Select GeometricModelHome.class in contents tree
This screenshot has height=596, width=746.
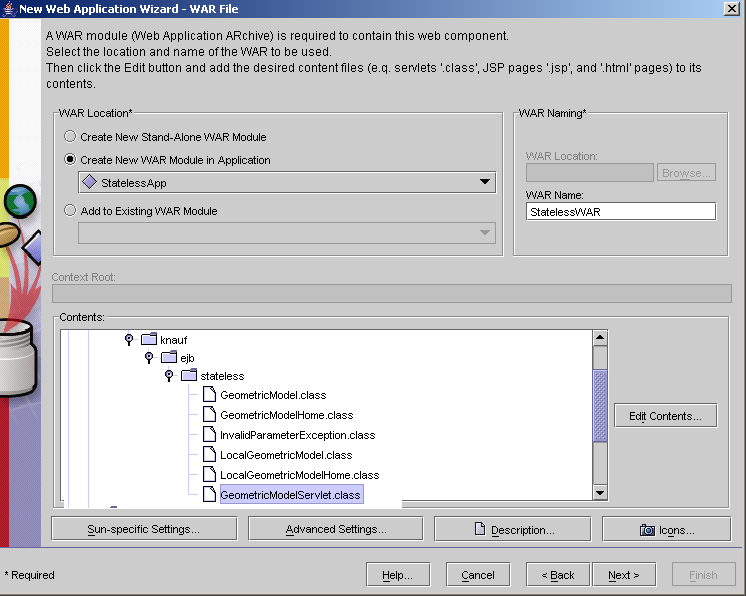(x=286, y=415)
